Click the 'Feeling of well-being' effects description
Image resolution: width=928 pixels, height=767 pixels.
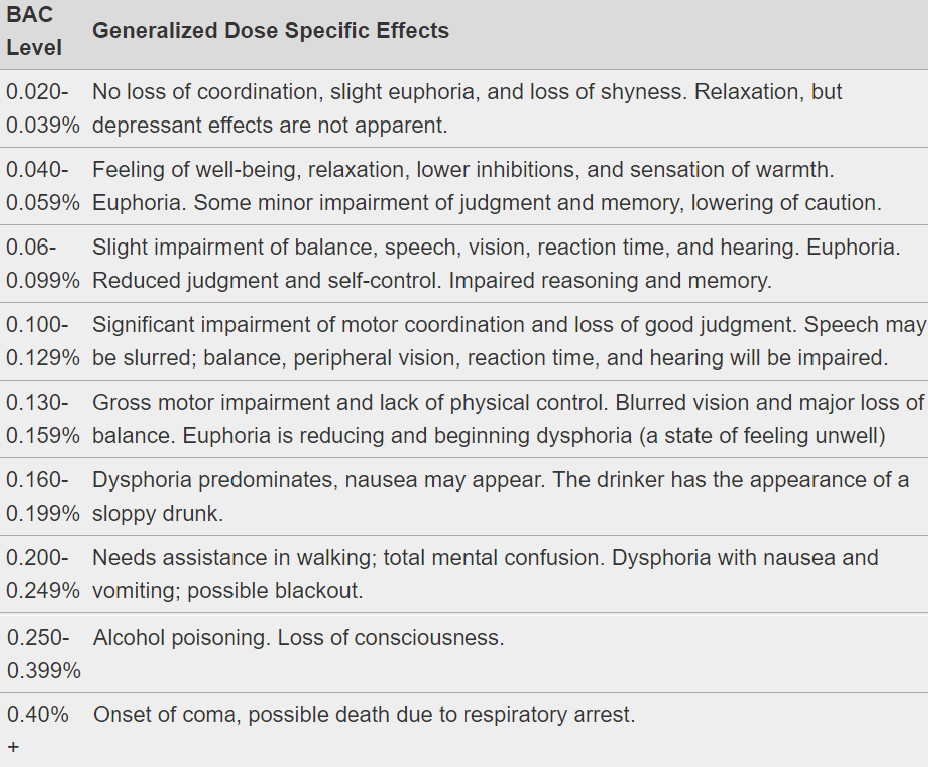tap(486, 185)
